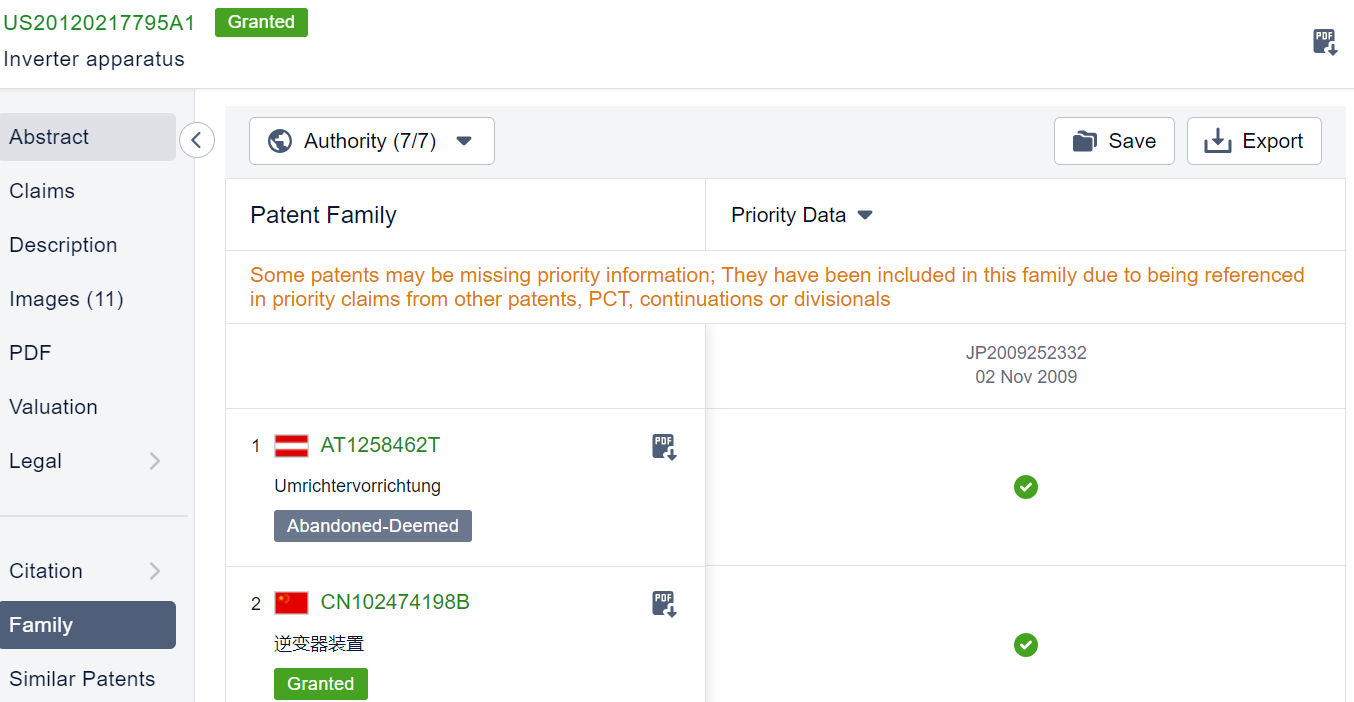Click the green checkmark in the CN102474198B row

[1025, 645]
